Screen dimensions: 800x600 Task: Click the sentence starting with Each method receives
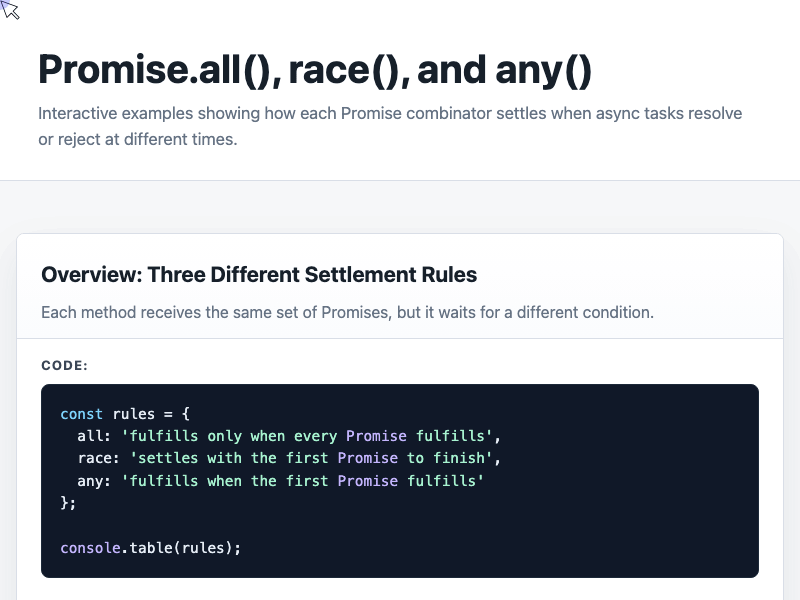pyautogui.click(x=347, y=312)
